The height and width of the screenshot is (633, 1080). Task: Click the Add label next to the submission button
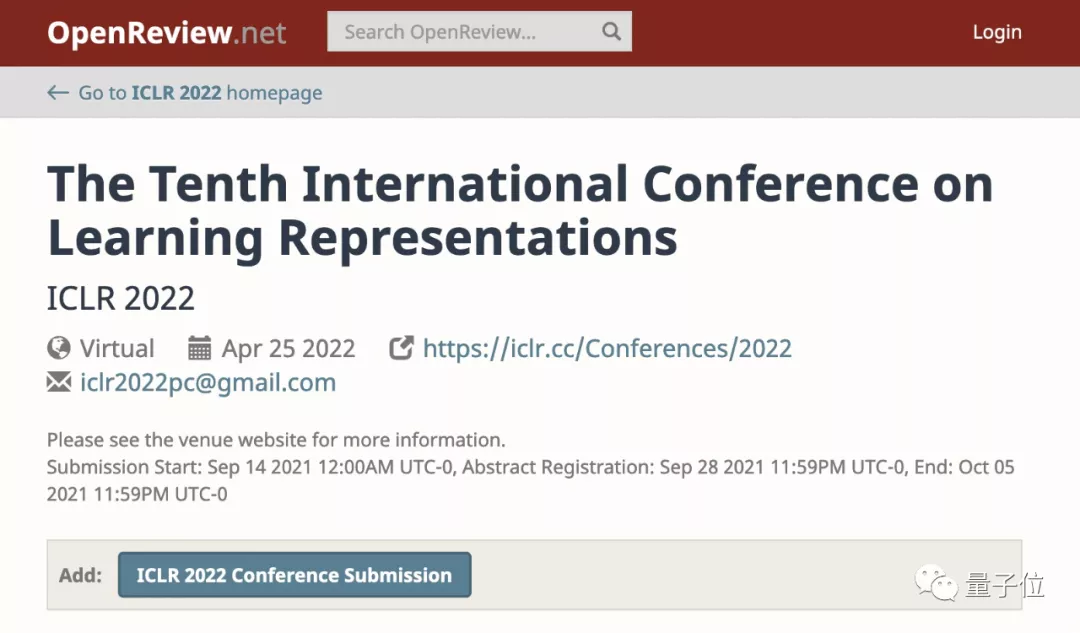(x=79, y=575)
